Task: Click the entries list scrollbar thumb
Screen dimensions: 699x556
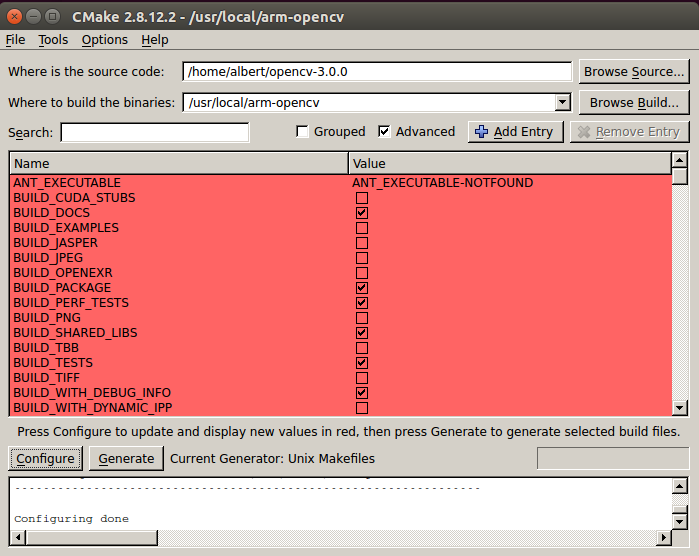Action: pos(679,176)
